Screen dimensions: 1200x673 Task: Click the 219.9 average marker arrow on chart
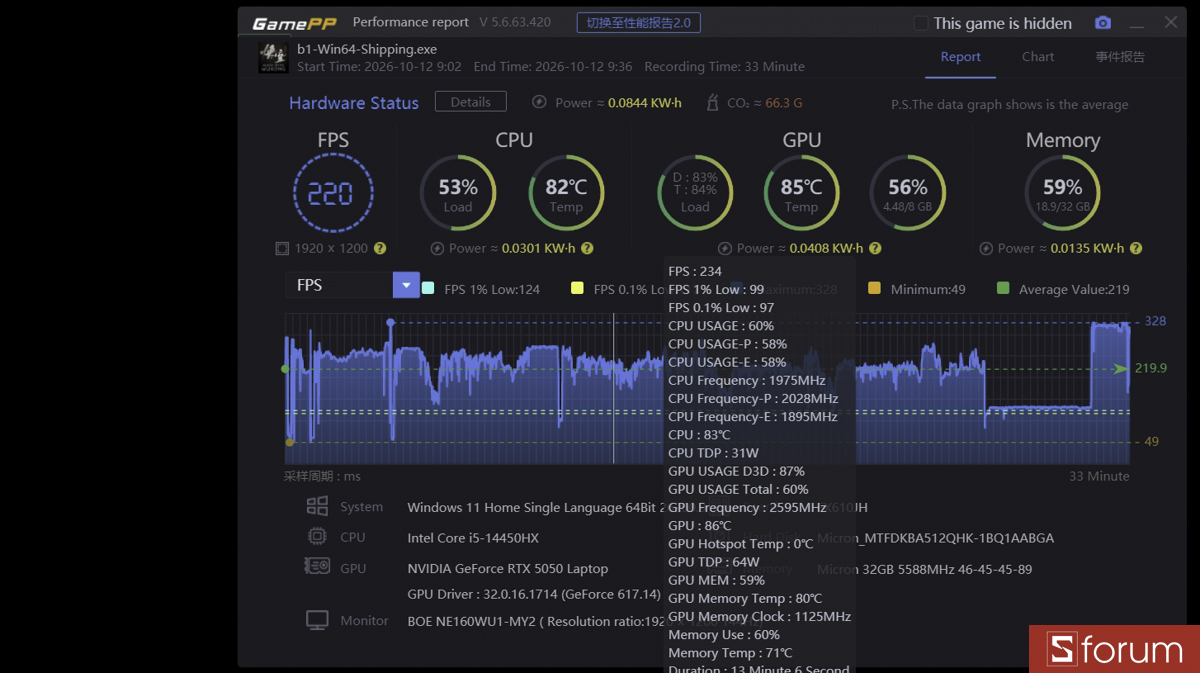pyautogui.click(x=1121, y=368)
